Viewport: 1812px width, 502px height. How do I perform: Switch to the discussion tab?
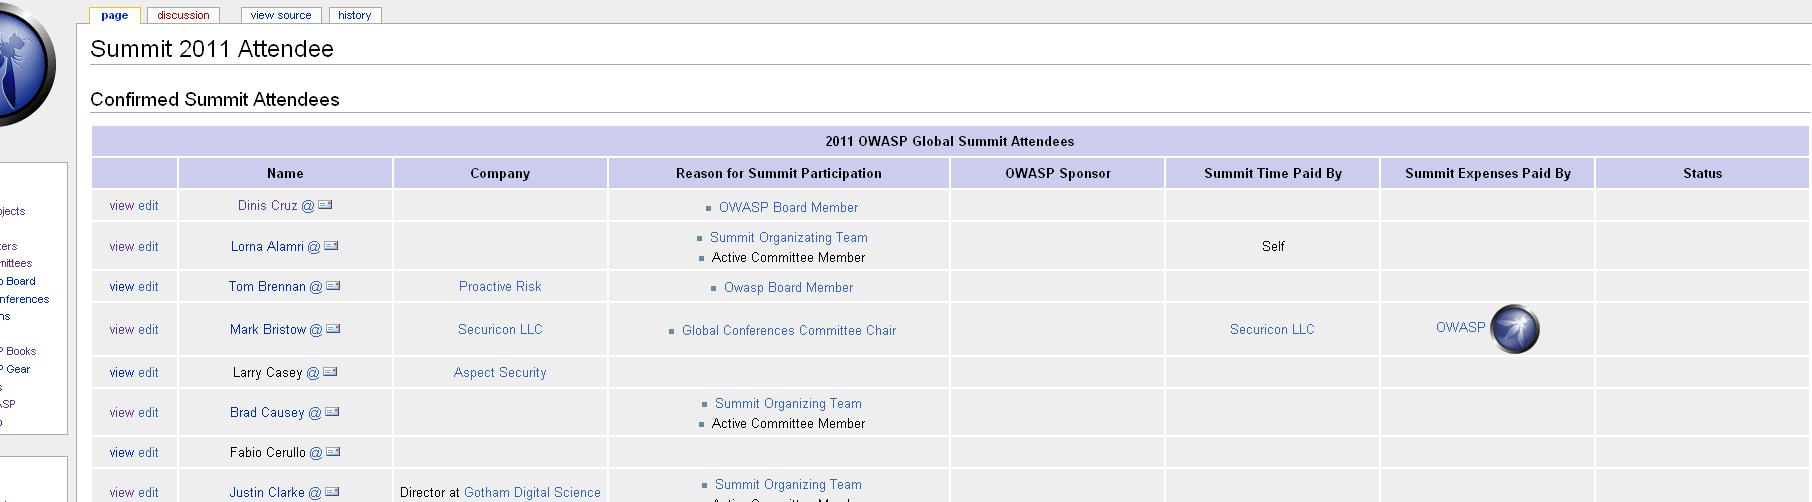tap(183, 15)
